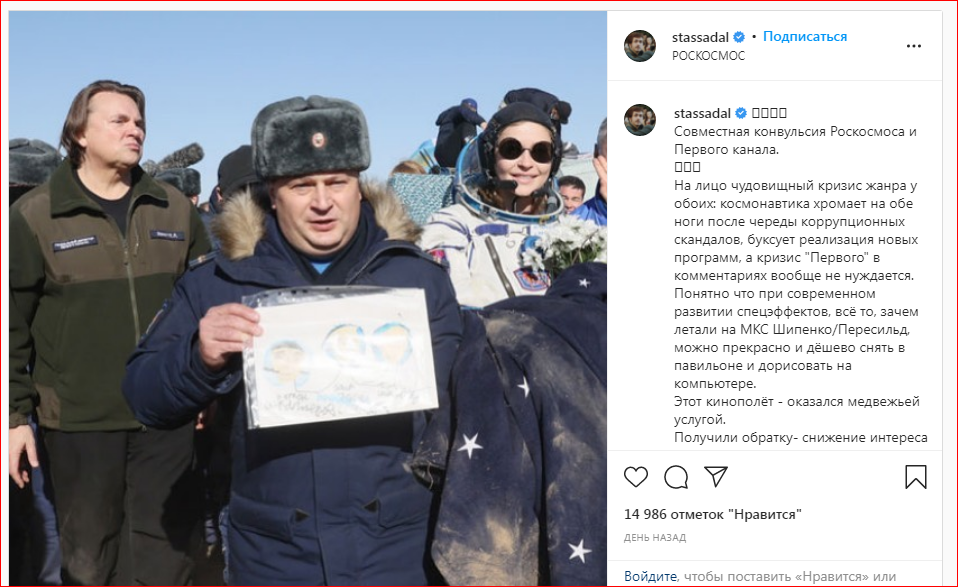Screen dimensions: 958x587
Task: Click the post photo of the man holding a drawing
Action: (x=308, y=298)
